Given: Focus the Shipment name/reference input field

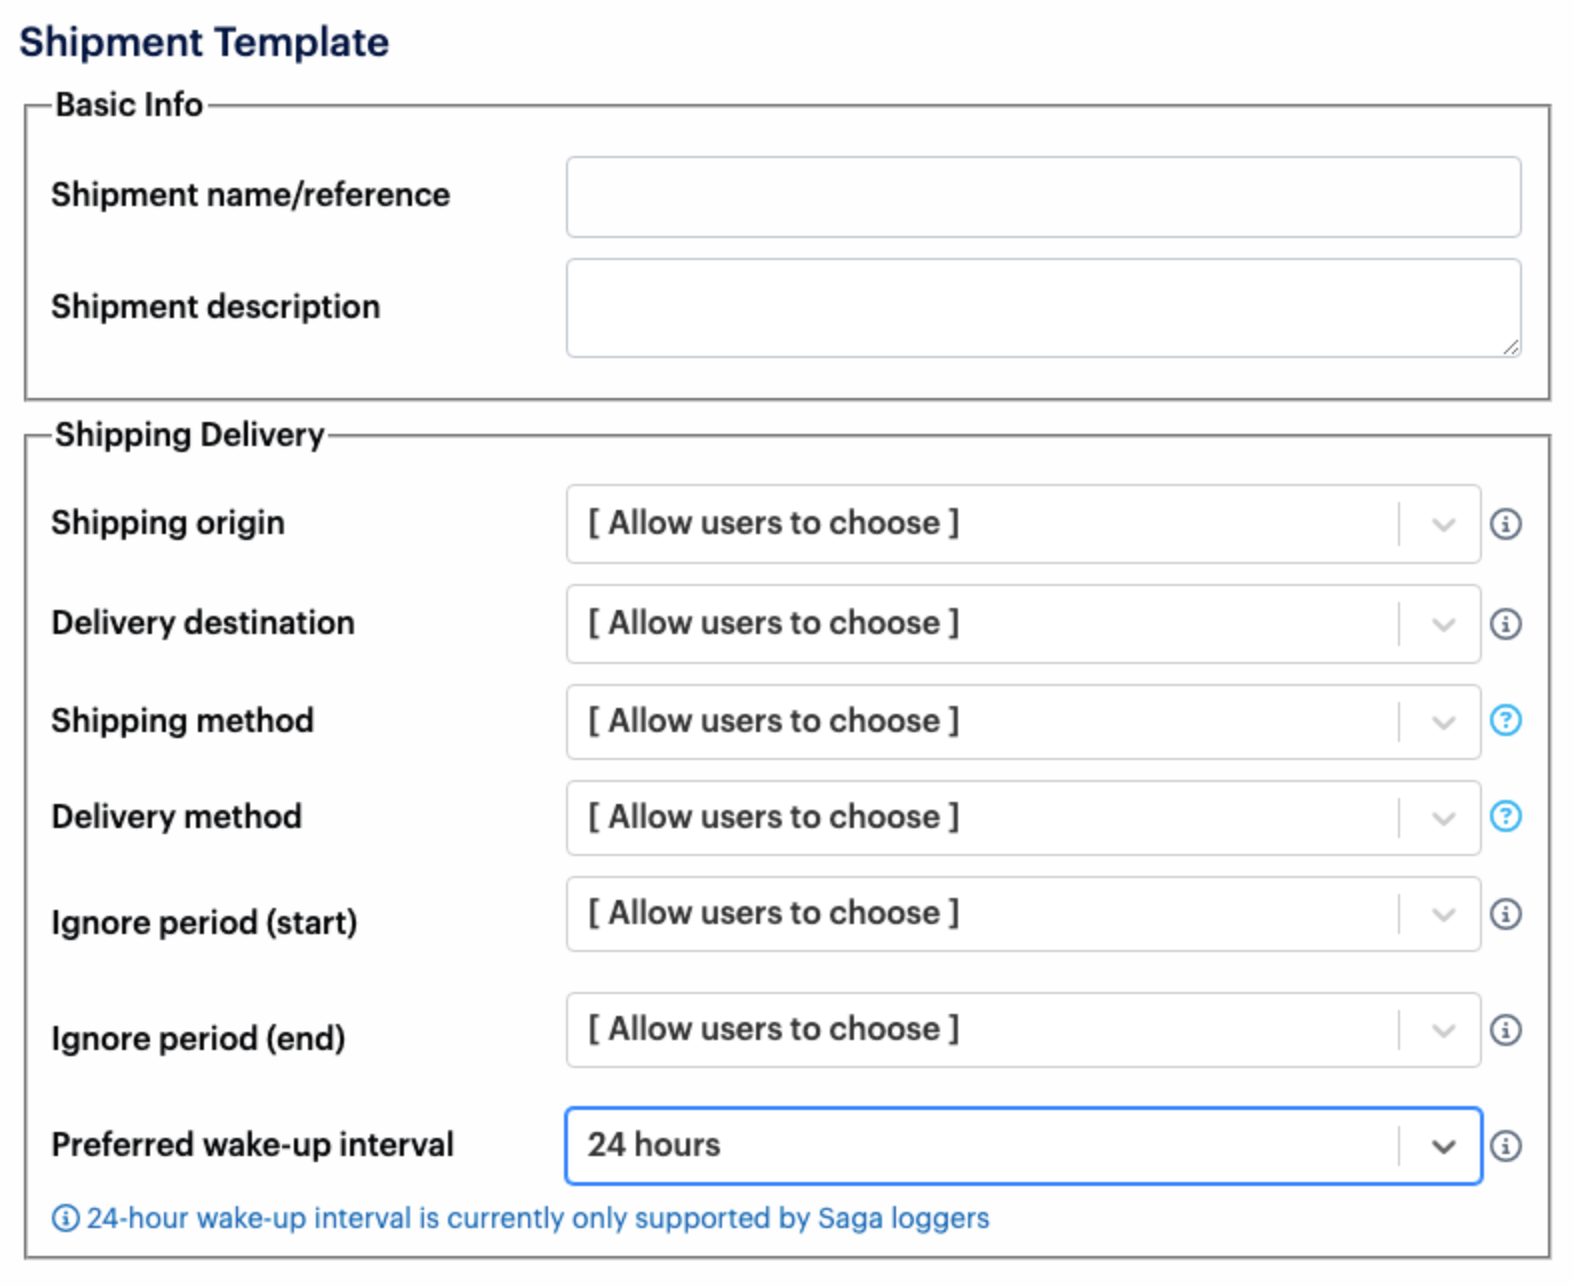Looking at the screenshot, I should [1043, 197].
